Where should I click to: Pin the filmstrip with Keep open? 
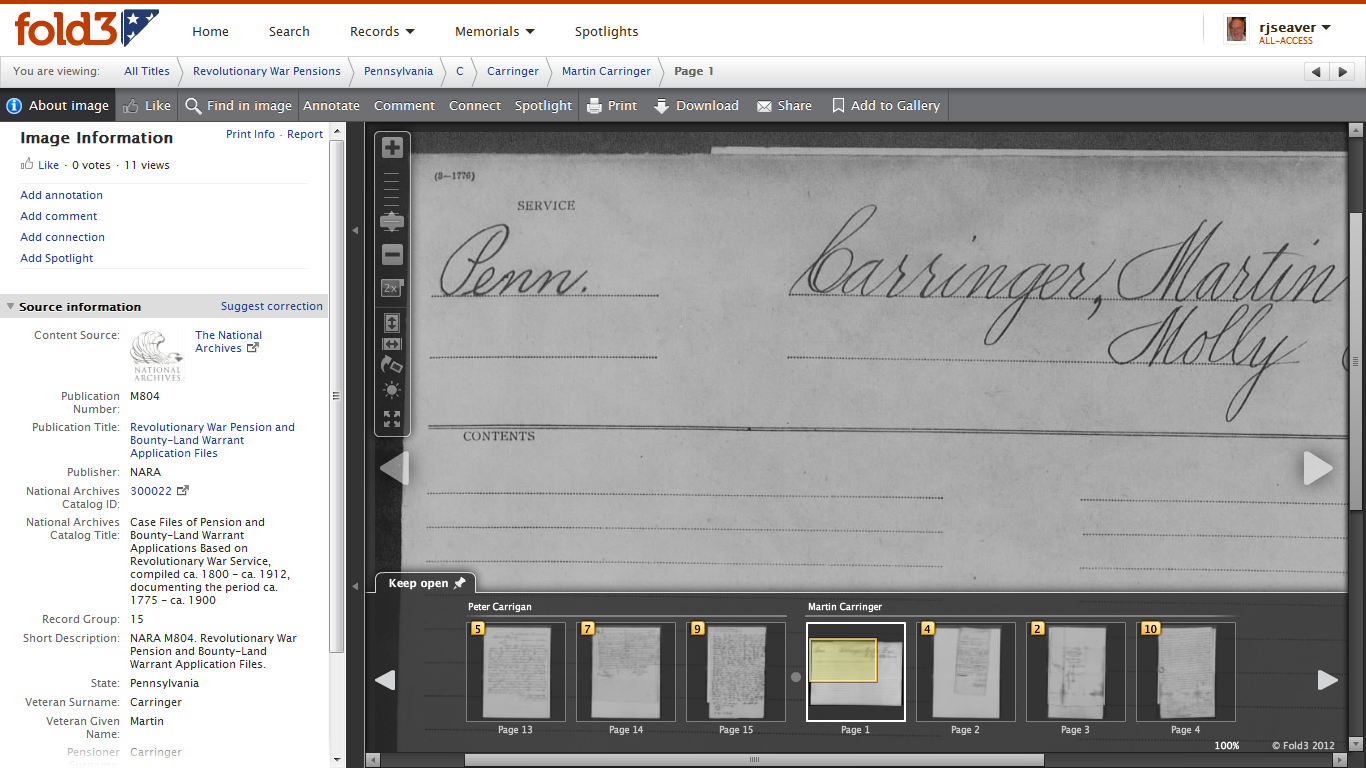(x=424, y=583)
